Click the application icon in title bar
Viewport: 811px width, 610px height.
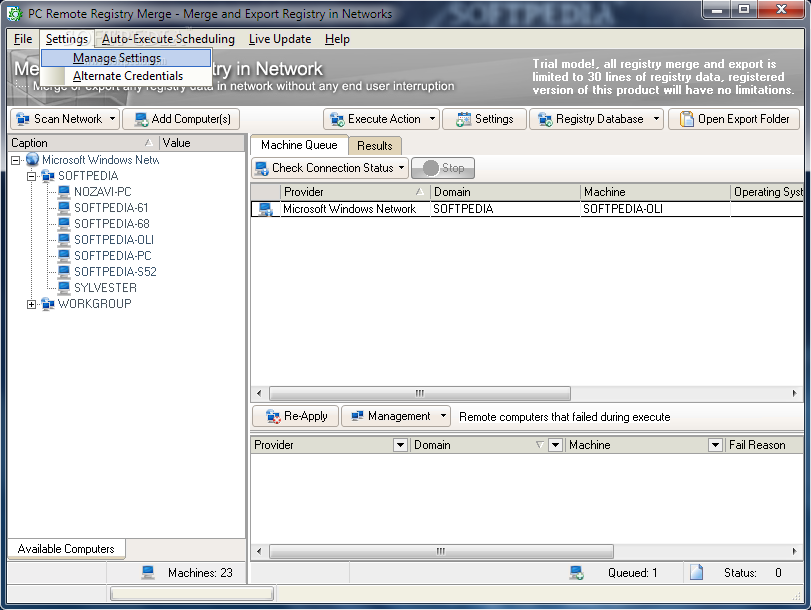point(15,13)
